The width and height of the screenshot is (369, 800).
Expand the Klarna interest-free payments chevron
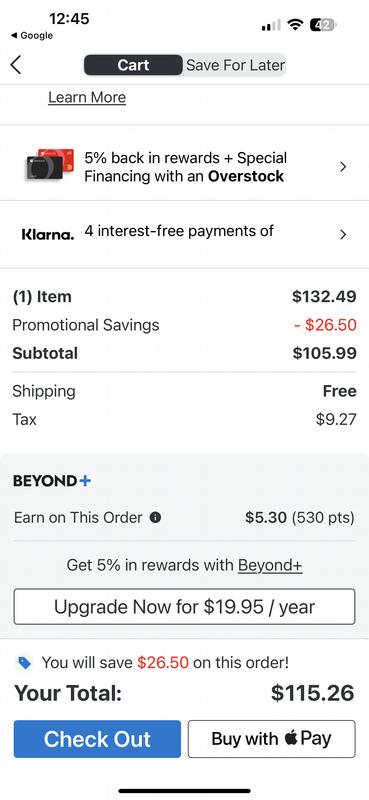[343, 234]
